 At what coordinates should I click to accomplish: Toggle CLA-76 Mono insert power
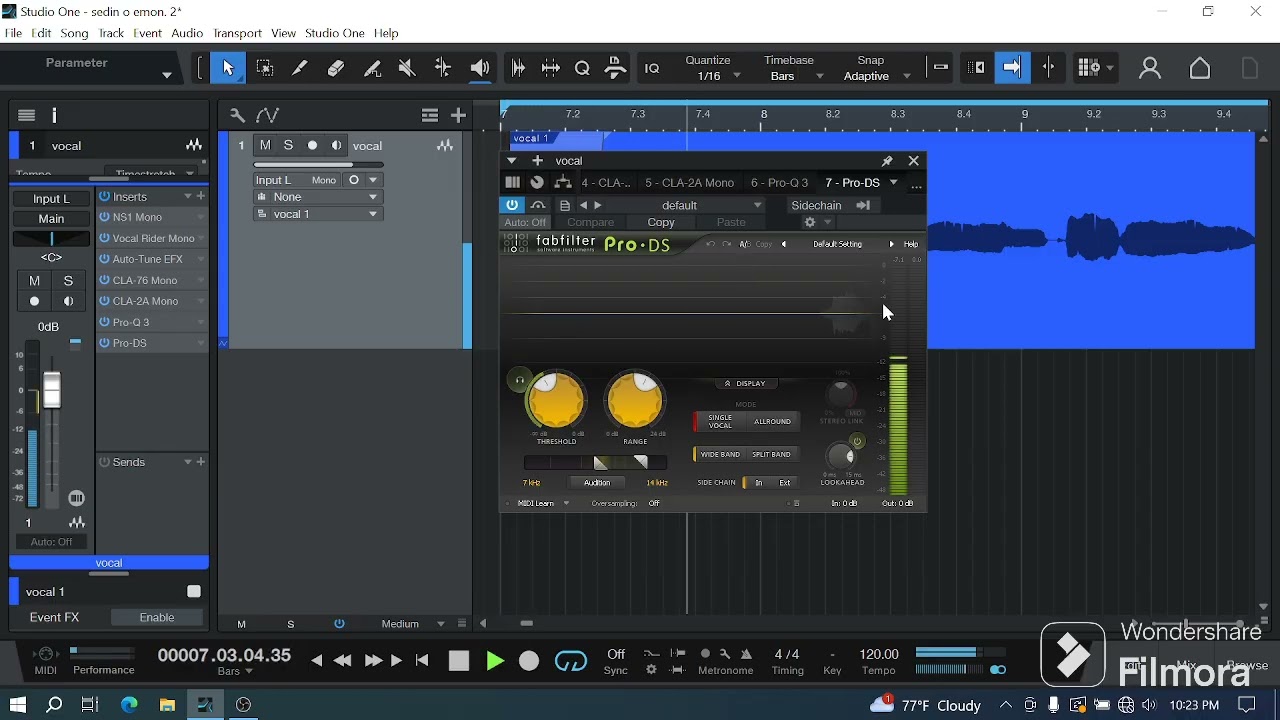(104, 281)
